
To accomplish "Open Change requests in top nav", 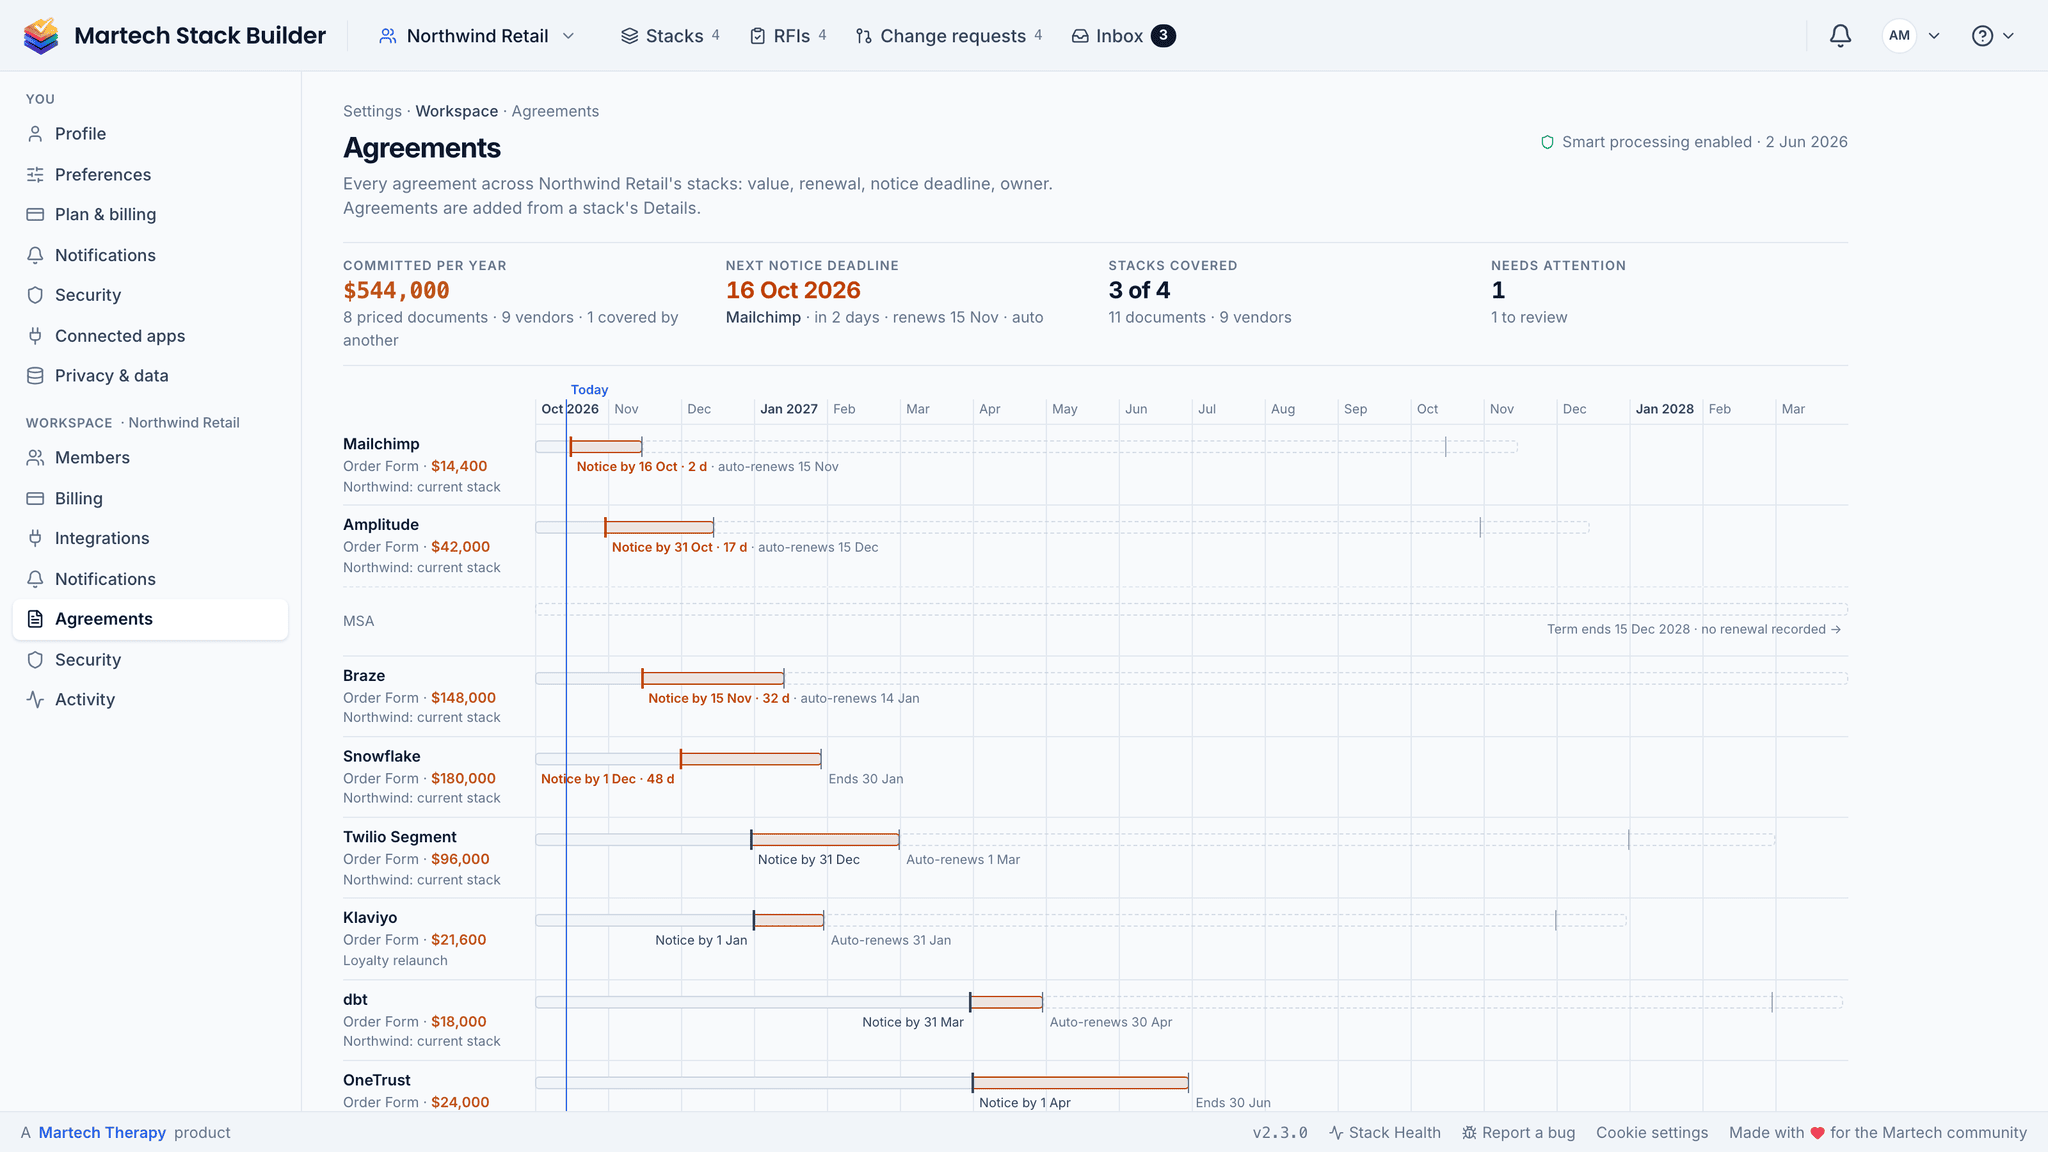I will (x=949, y=36).
